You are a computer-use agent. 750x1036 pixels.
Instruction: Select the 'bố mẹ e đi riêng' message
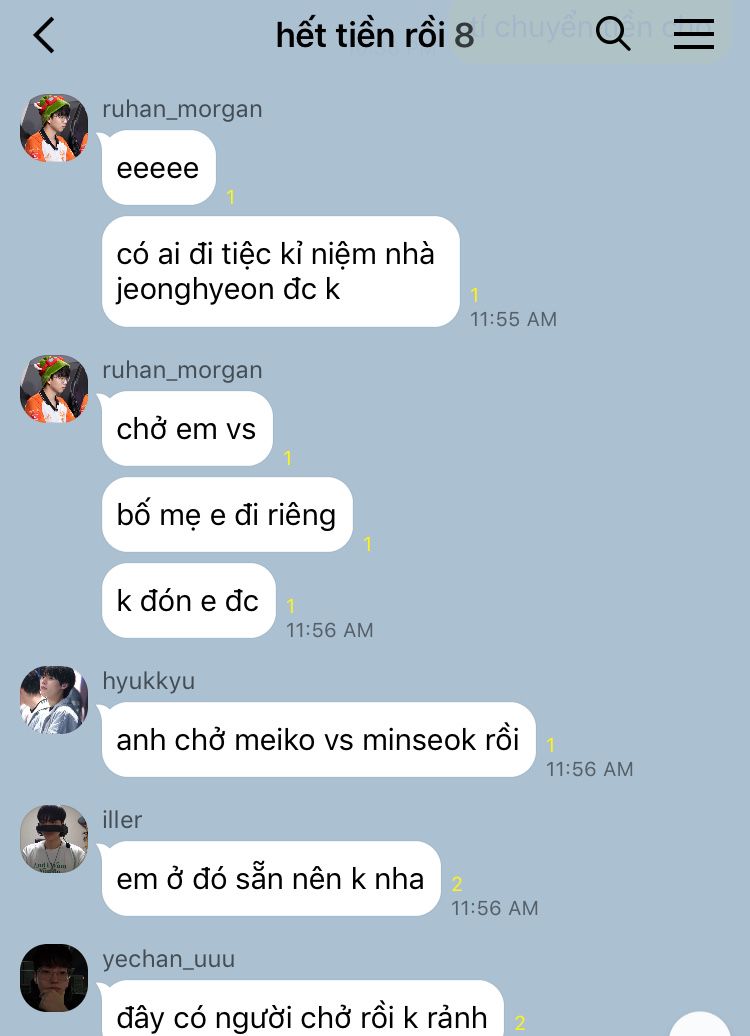[x=227, y=515]
